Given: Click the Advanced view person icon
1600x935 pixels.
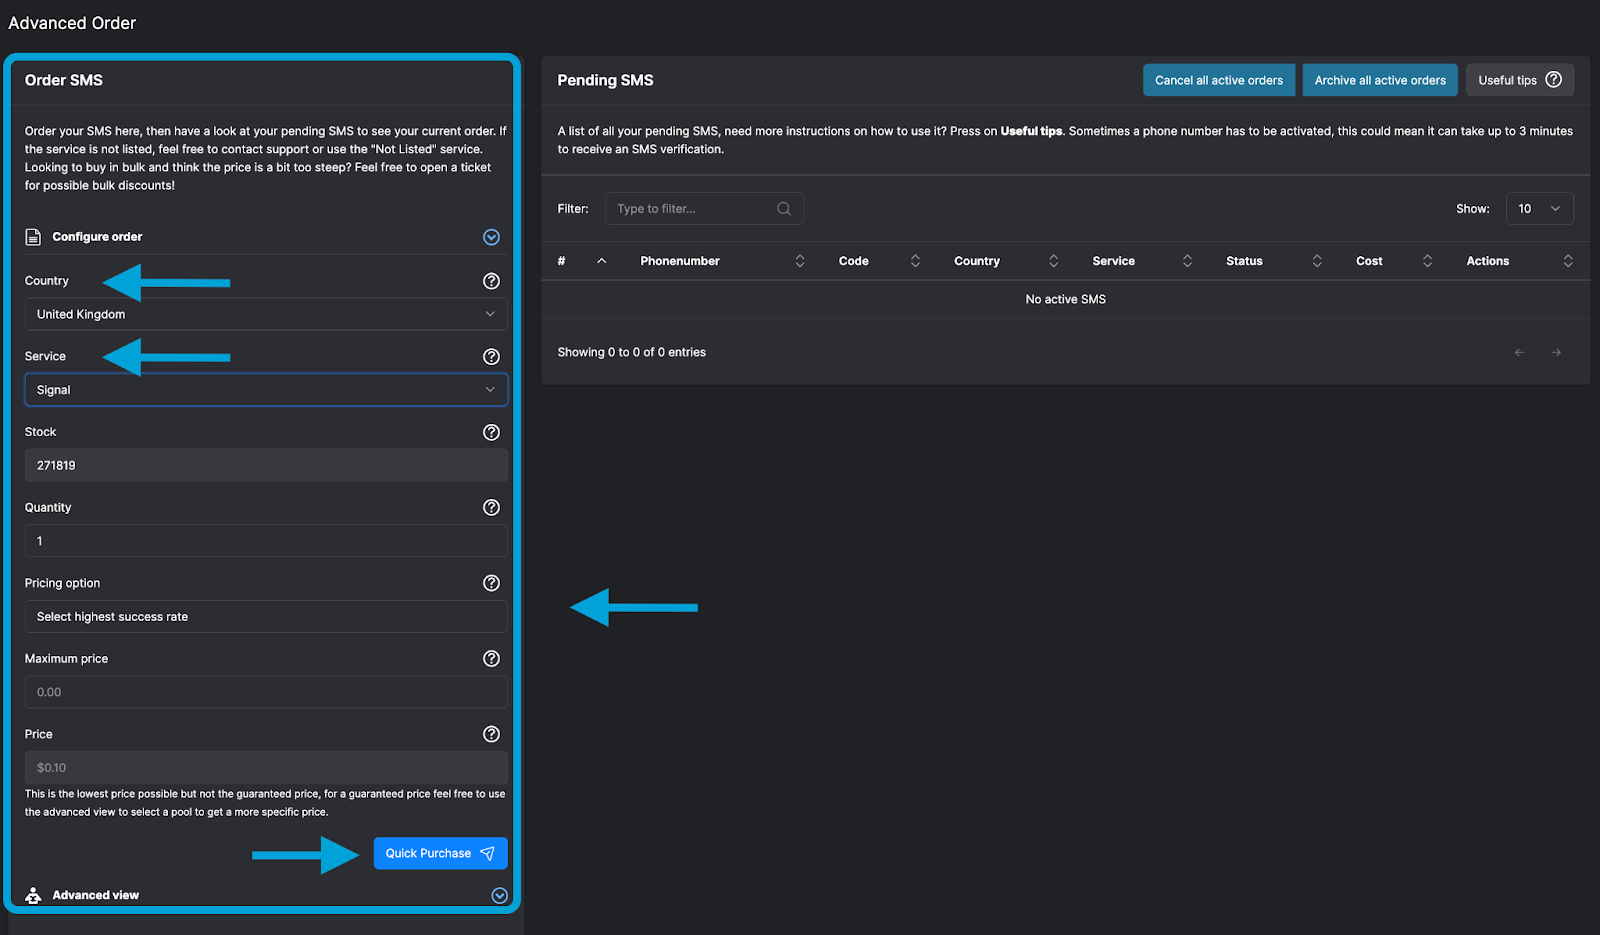Looking at the screenshot, I should coord(33,895).
